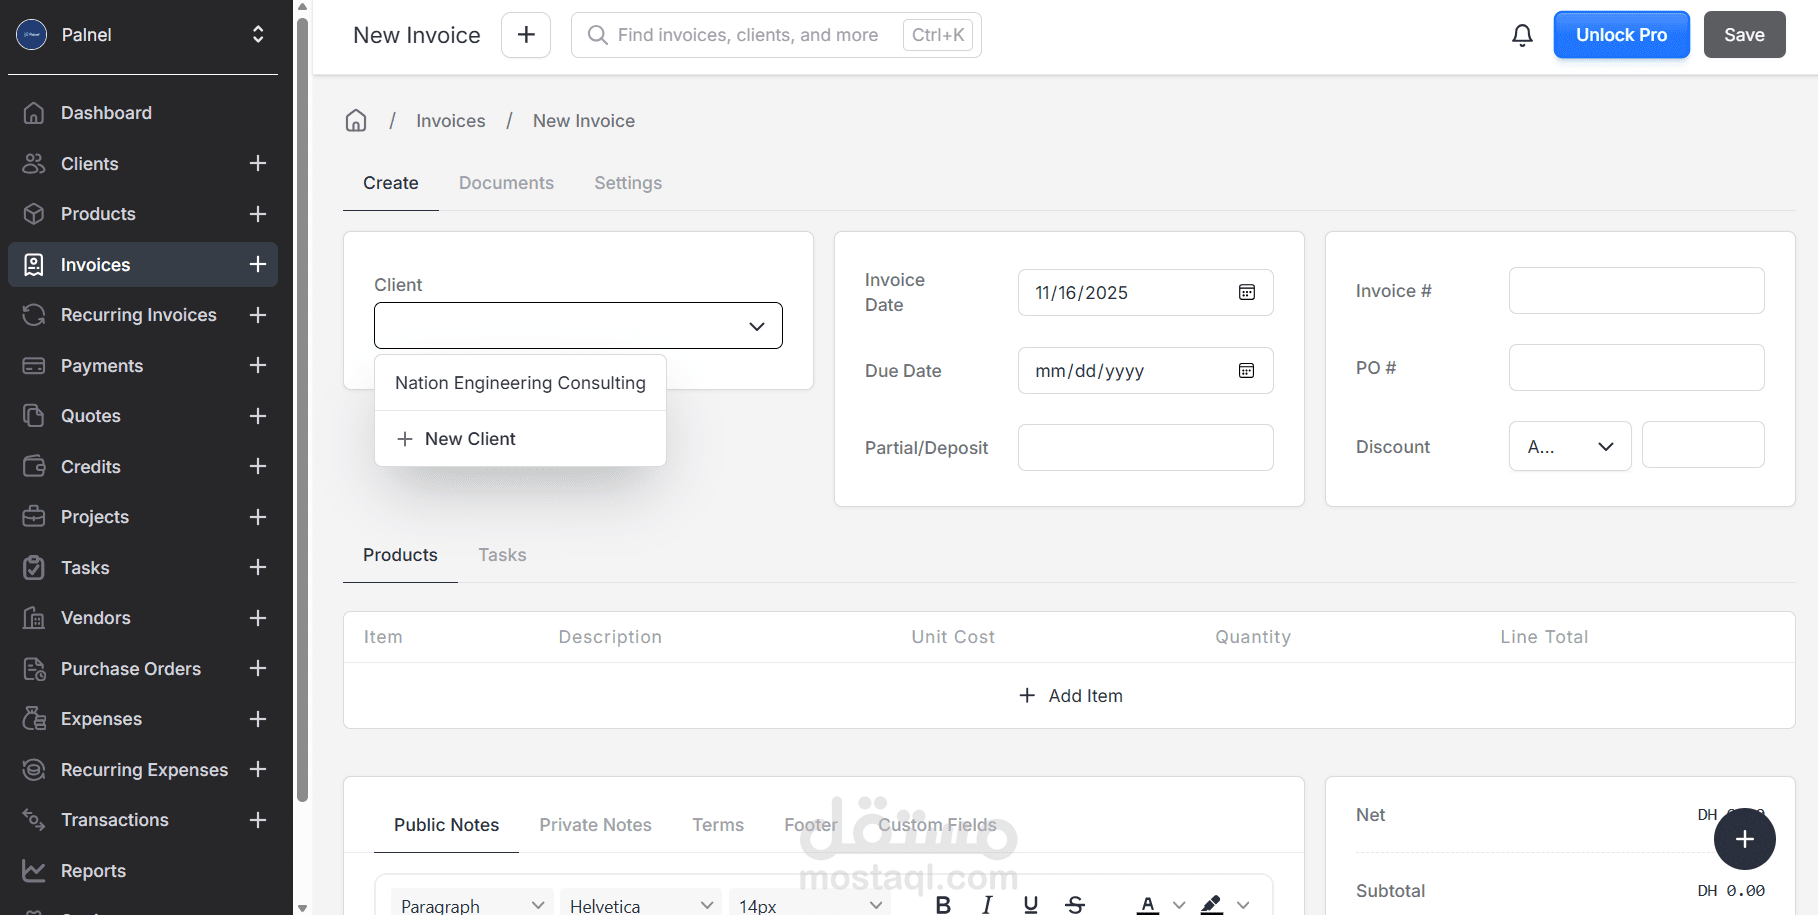Image resolution: width=1818 pixels, height=915 pixels.
Task: Click plus icon next to Payments
Action: pyautogui.click(x=258, y=365)
